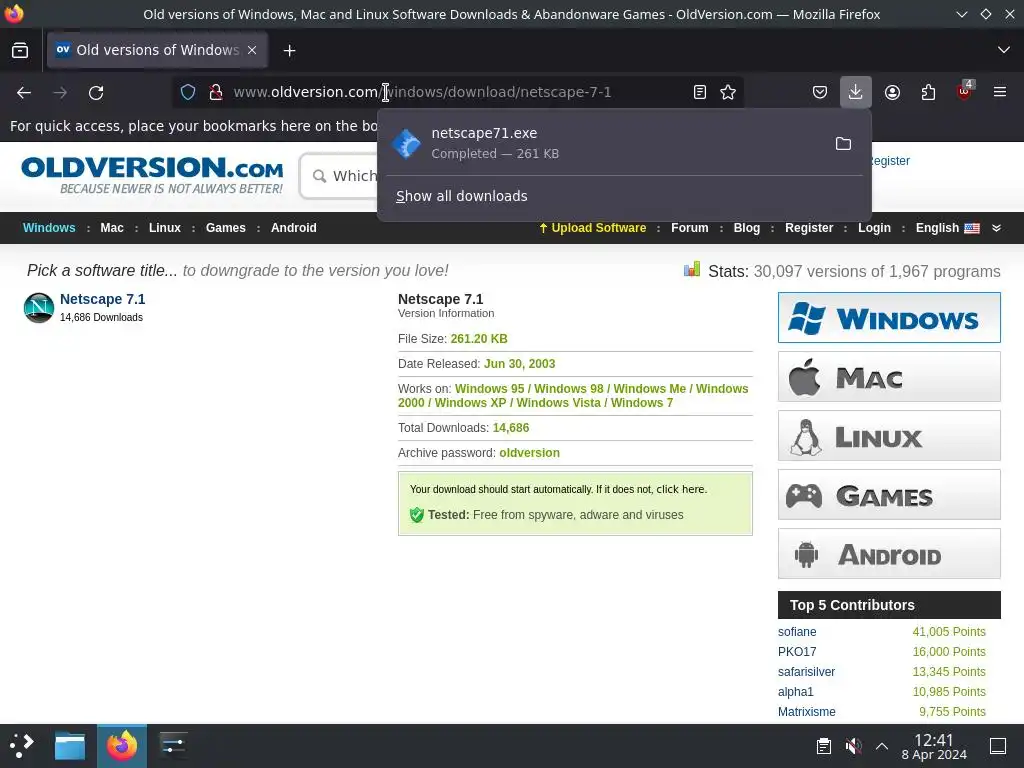Image resolution: width=1024 pixels, height=768 pixels.
Task: Click Register in the navigation bar
Action: pos(809,228)
